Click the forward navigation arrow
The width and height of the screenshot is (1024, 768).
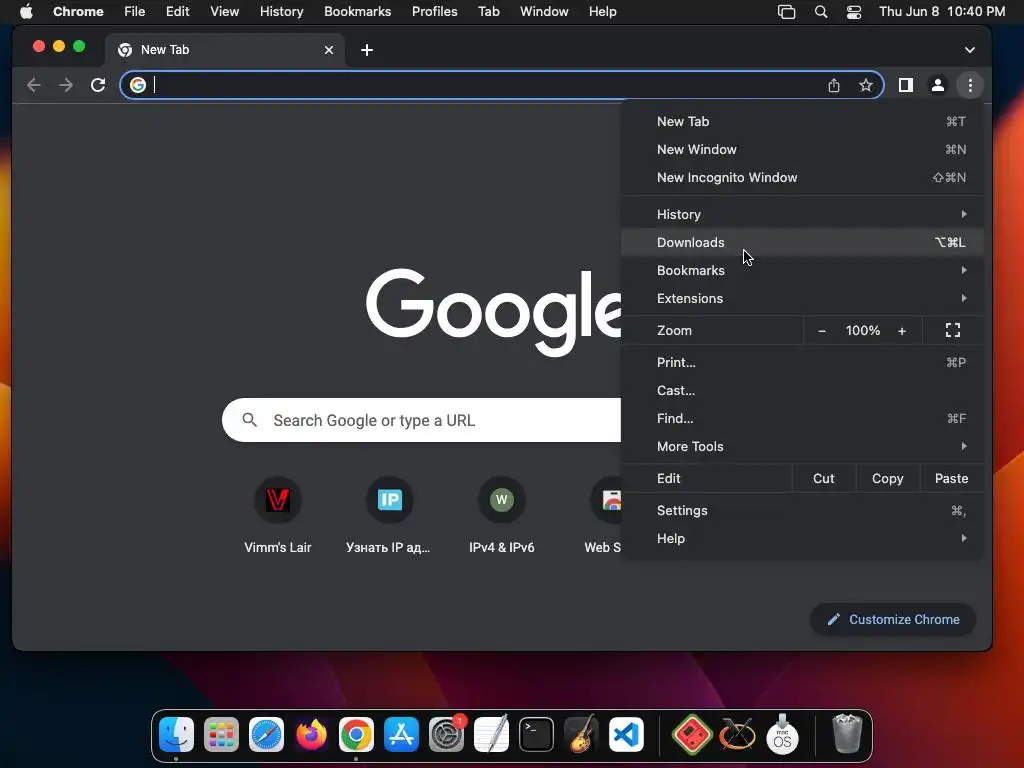coord(66,85)
